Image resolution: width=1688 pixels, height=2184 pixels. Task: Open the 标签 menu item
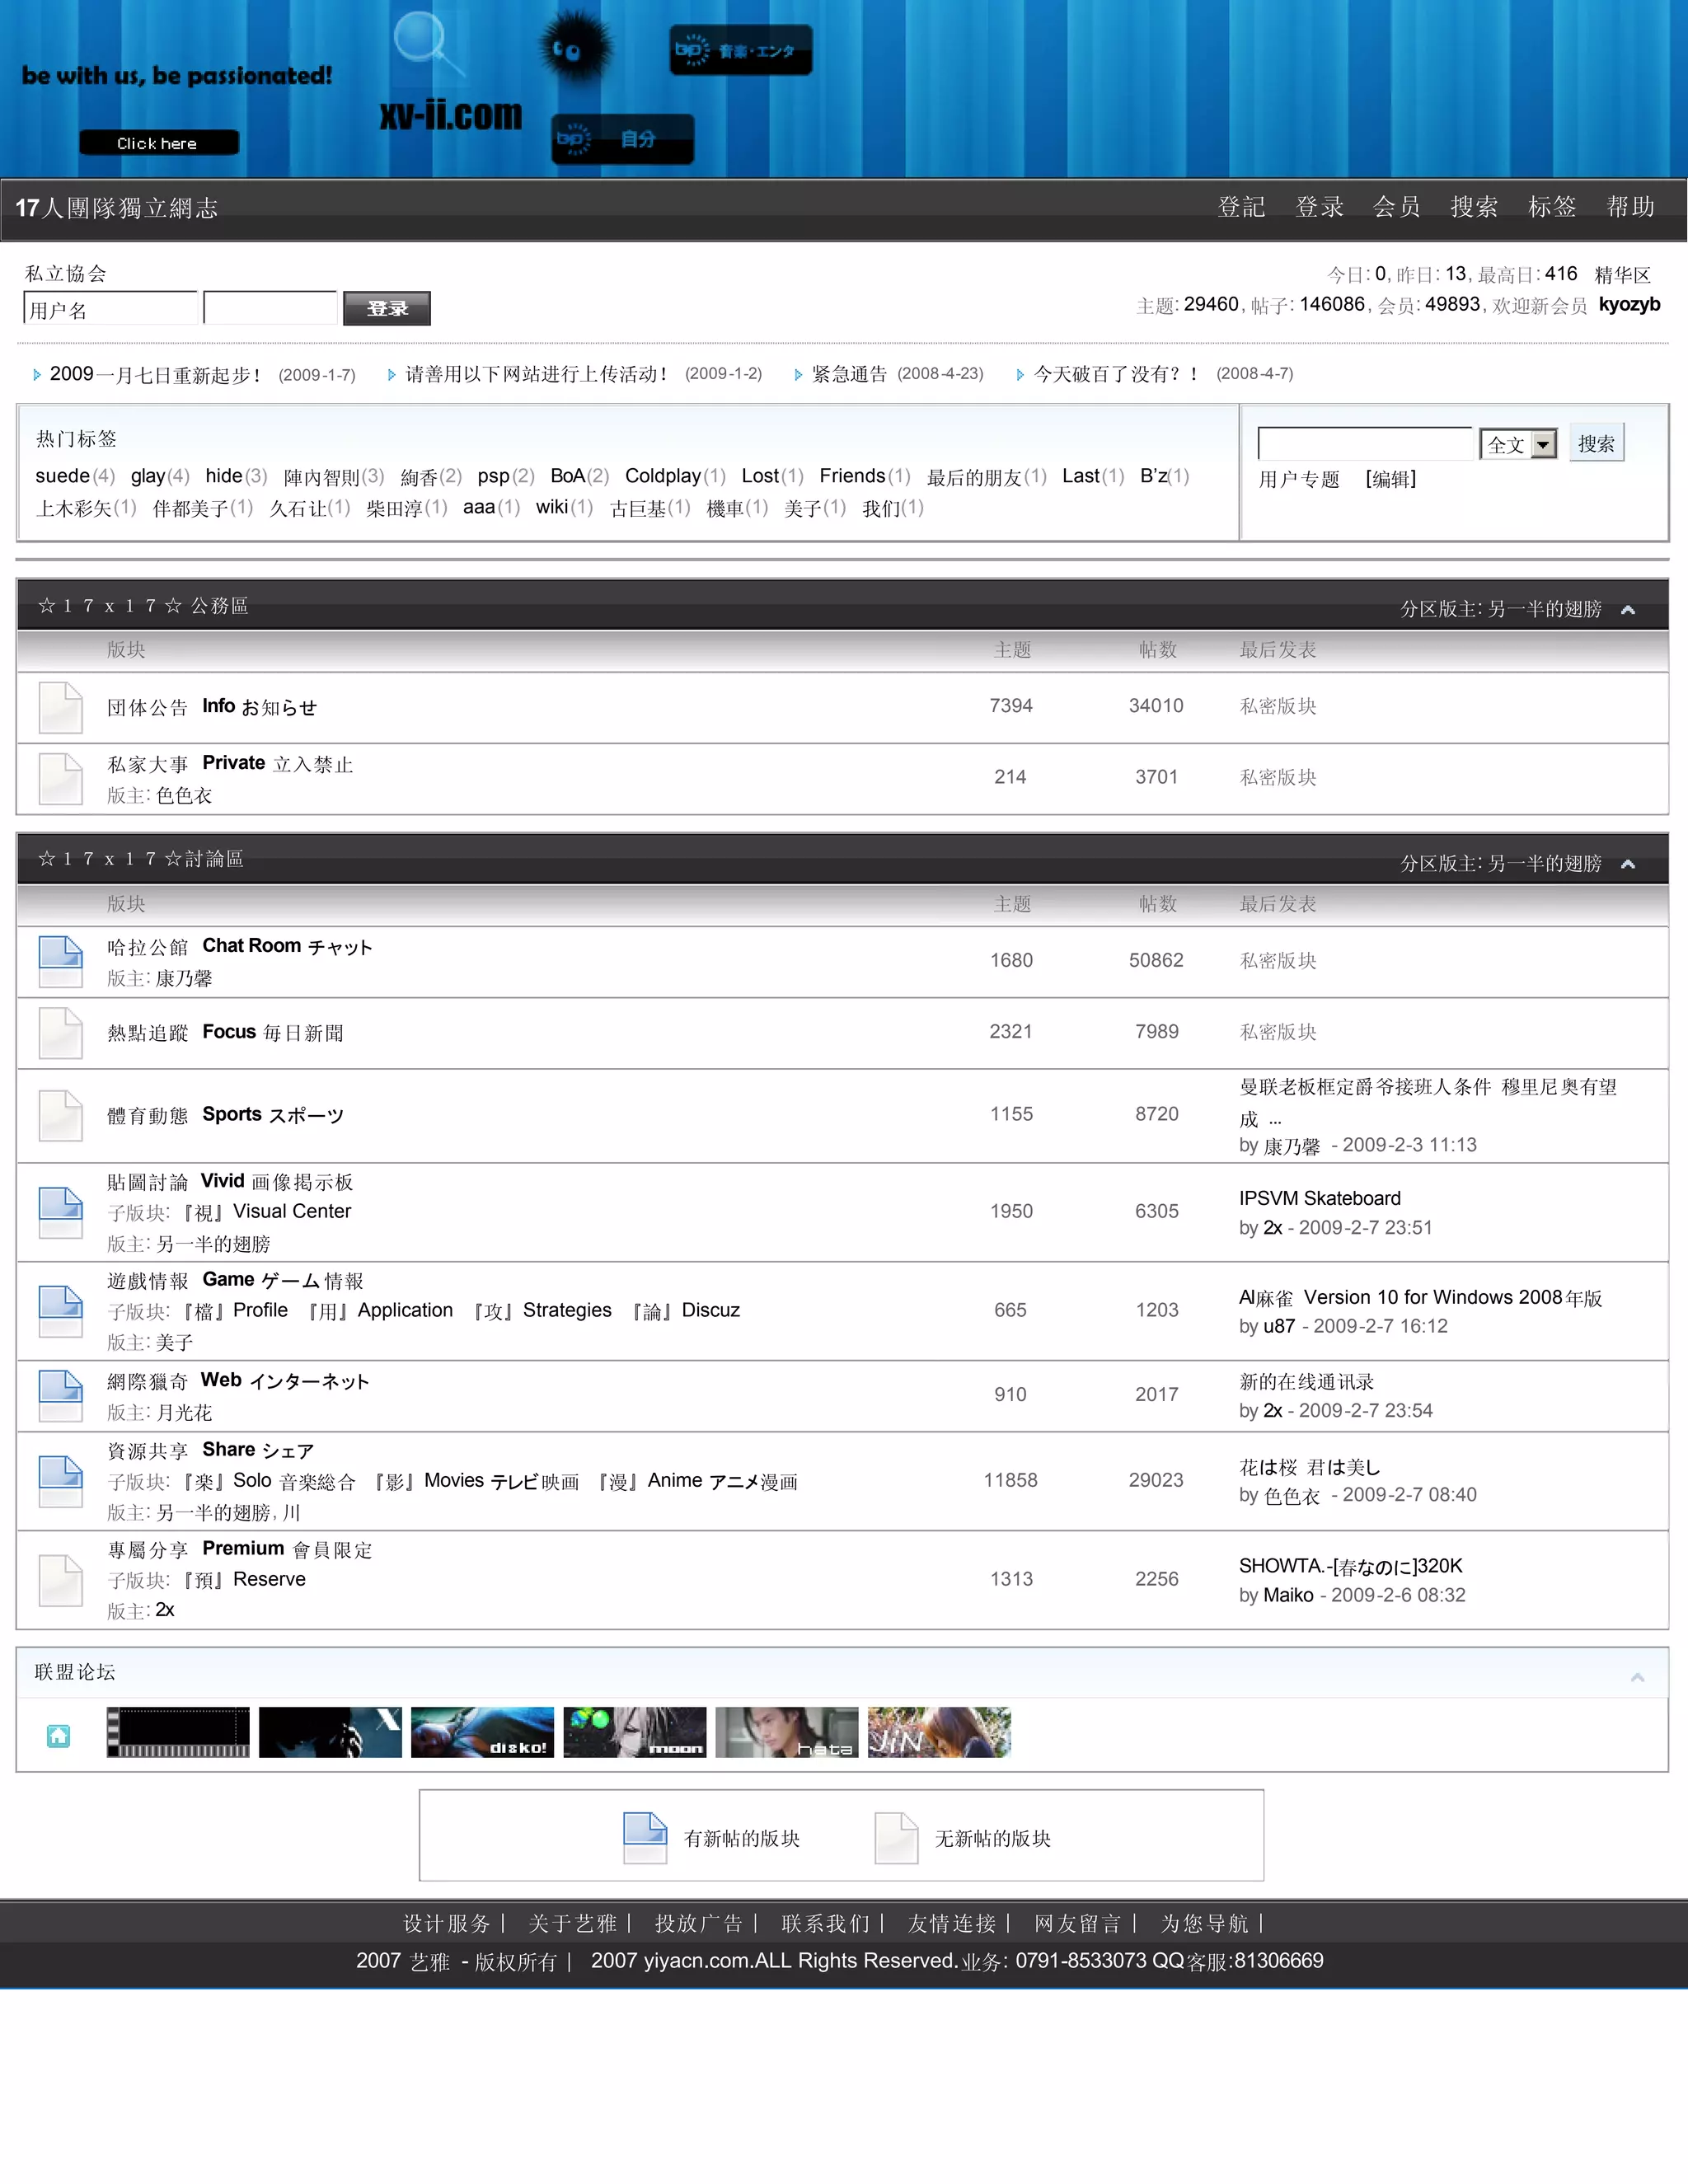[1551, 207]
